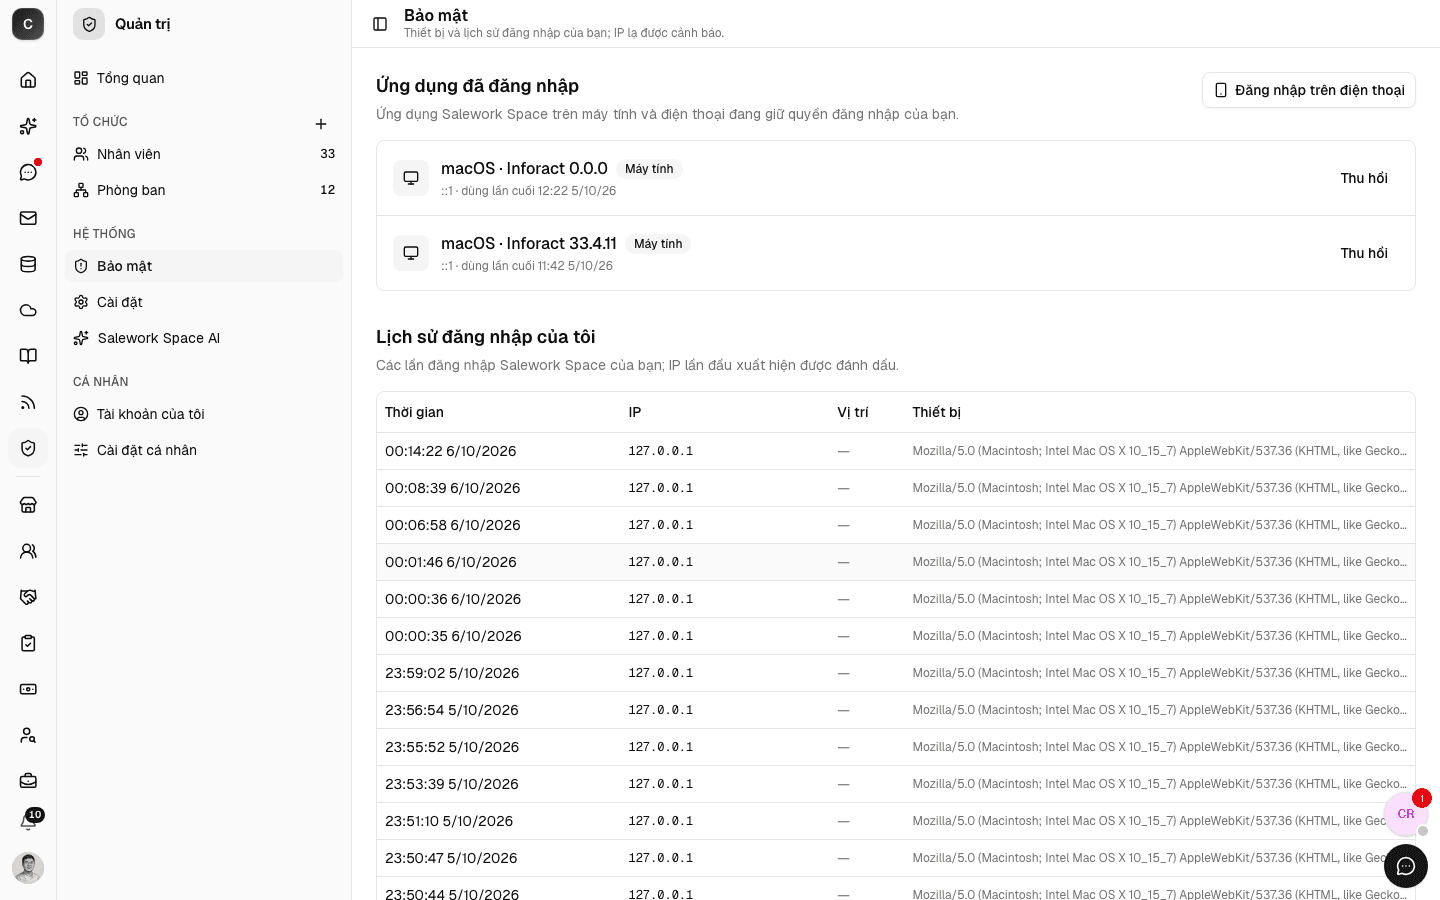
Task: Click the C workspace logo
Action: (28, 24)
